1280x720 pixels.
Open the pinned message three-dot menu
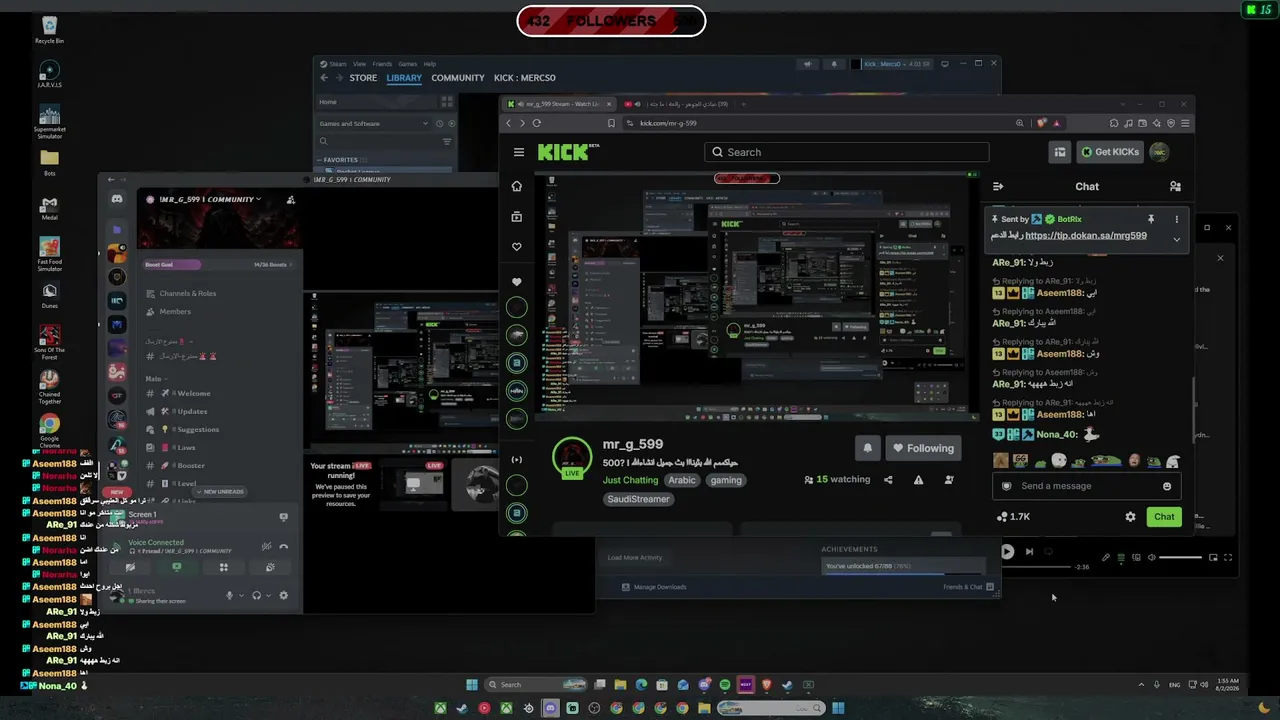(x=1176, y=219)
